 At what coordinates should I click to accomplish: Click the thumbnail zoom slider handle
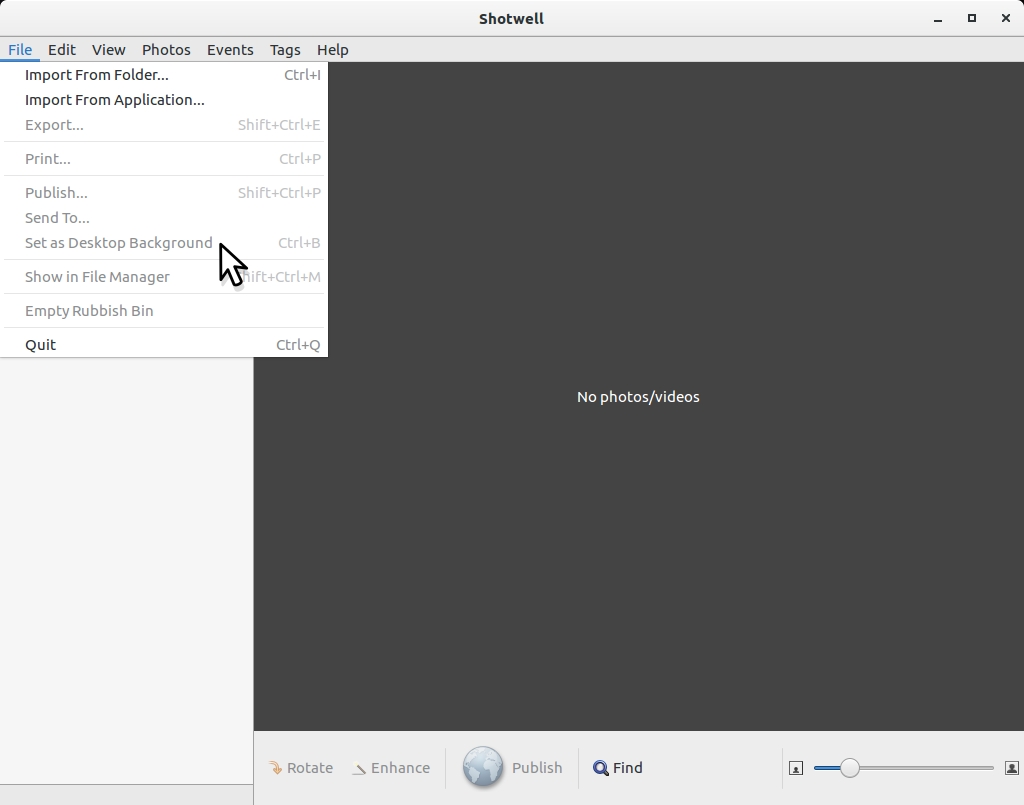849,768
